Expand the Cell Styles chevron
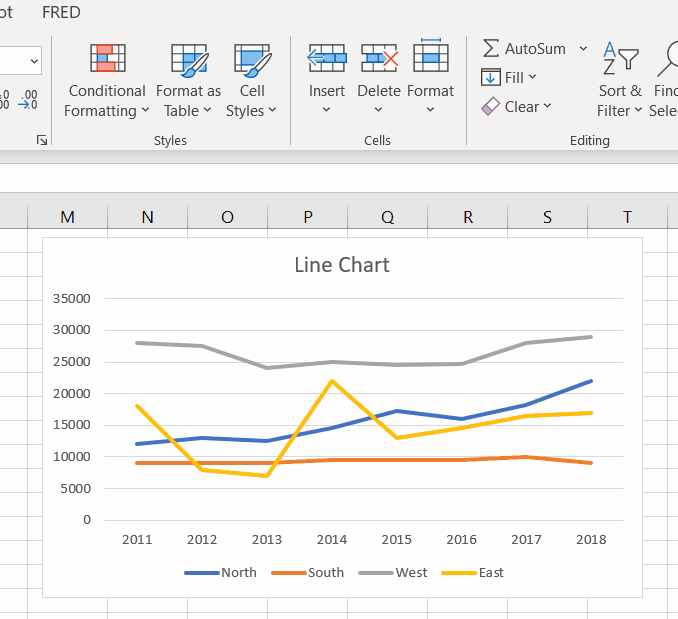 (272, 110)
